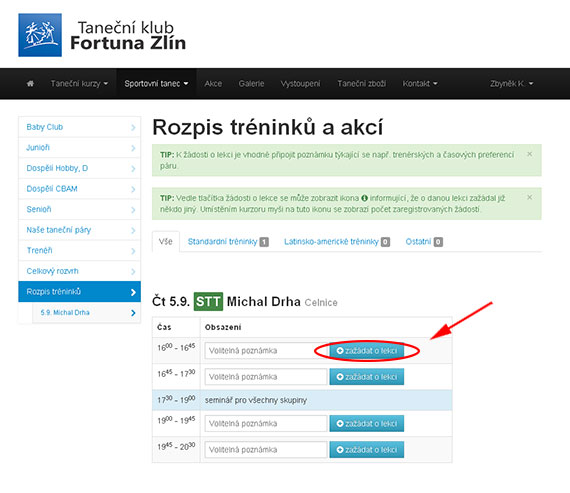Click the green STT badge
The width and height of the screenshot is (570, 493).
click(208, 301)
